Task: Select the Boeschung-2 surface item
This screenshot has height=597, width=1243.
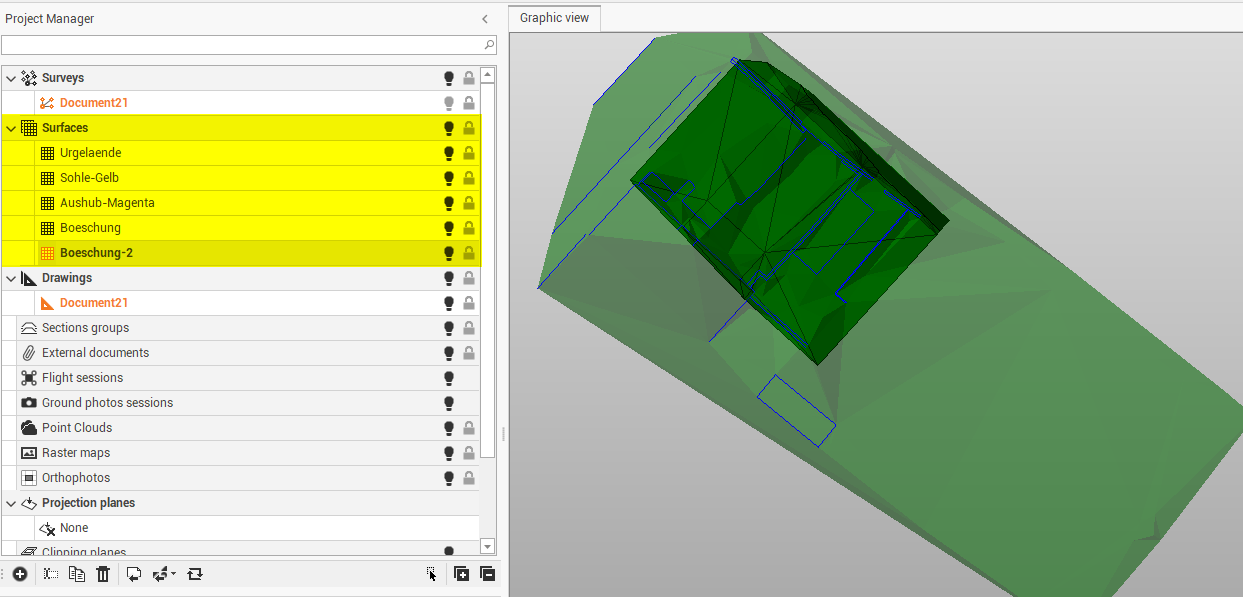Action: (96, 253)
